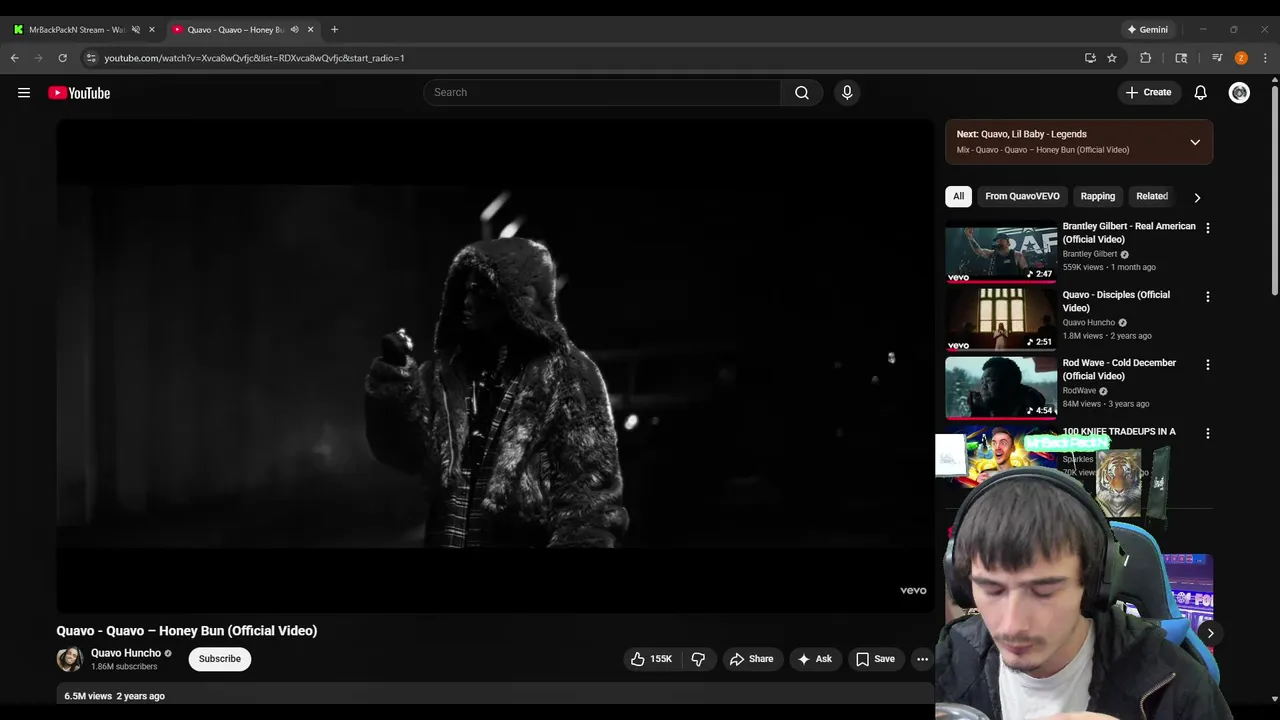The height and width of the screenshot is (720, 1280).
Task: Select the From QuavoVEVO chip
Action: 1022,196
